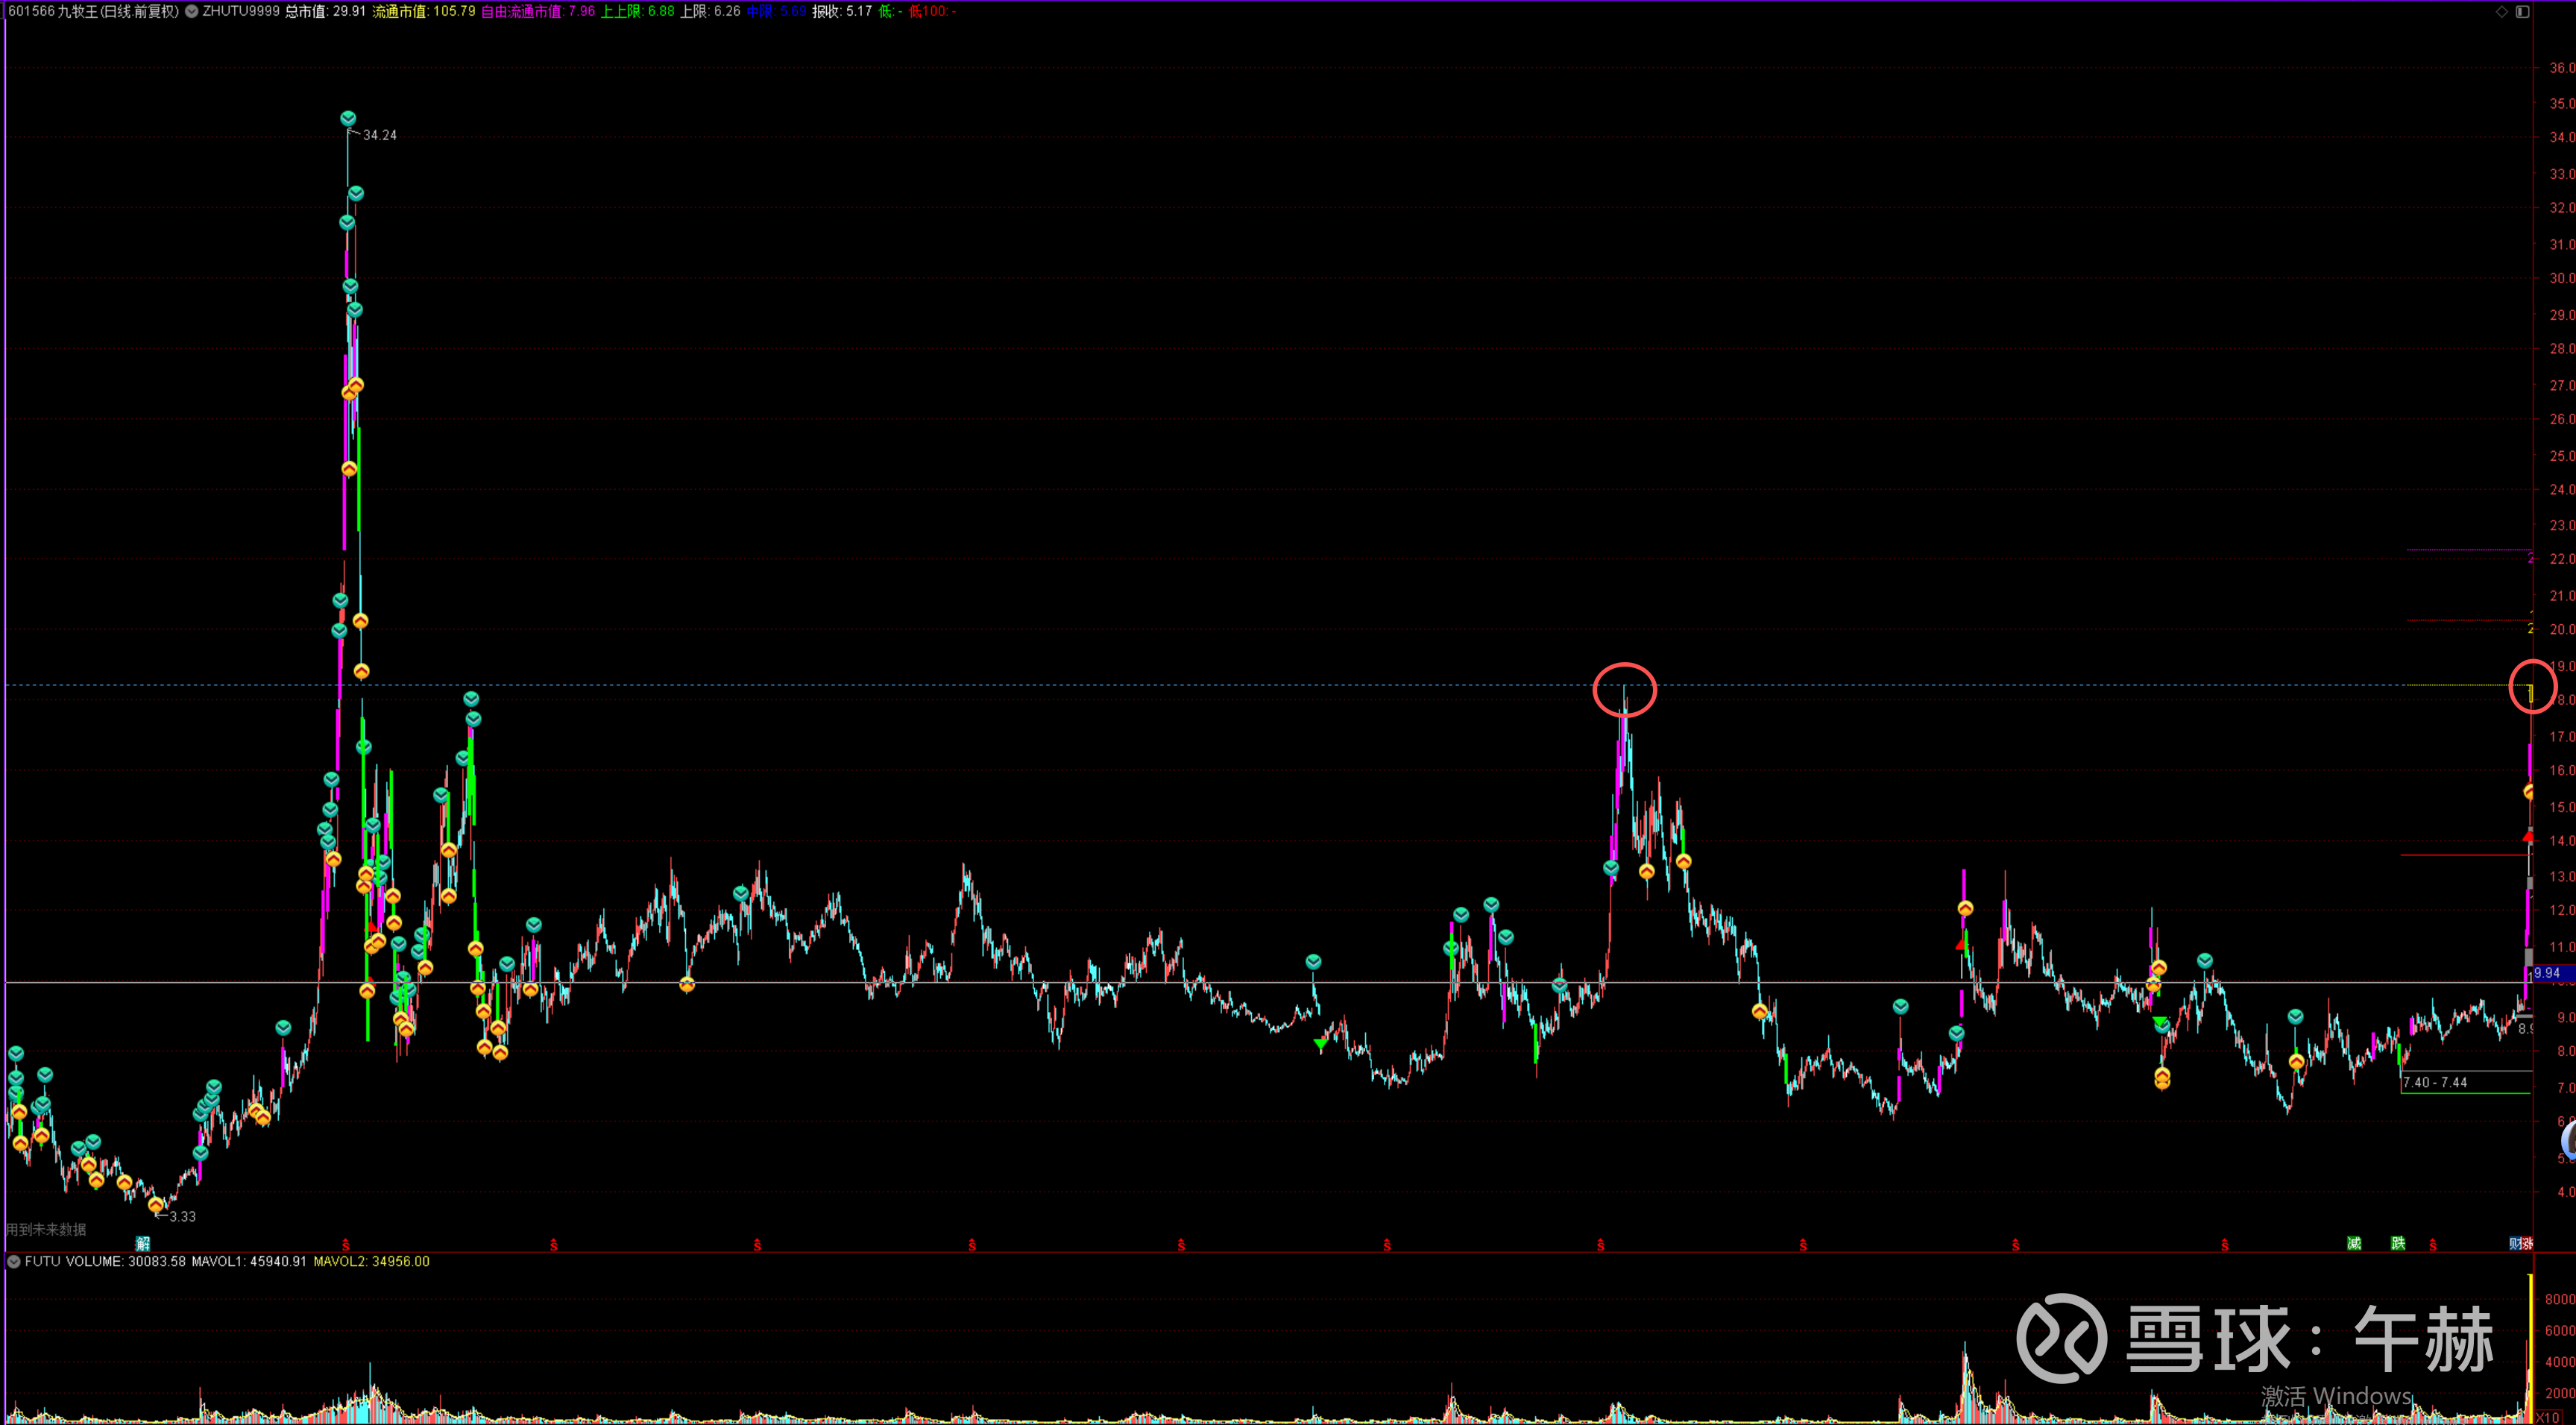Click the rightmost red S dividend marker
The height and width of the screenshot is (1425, 2576).
[2432, 1245]
